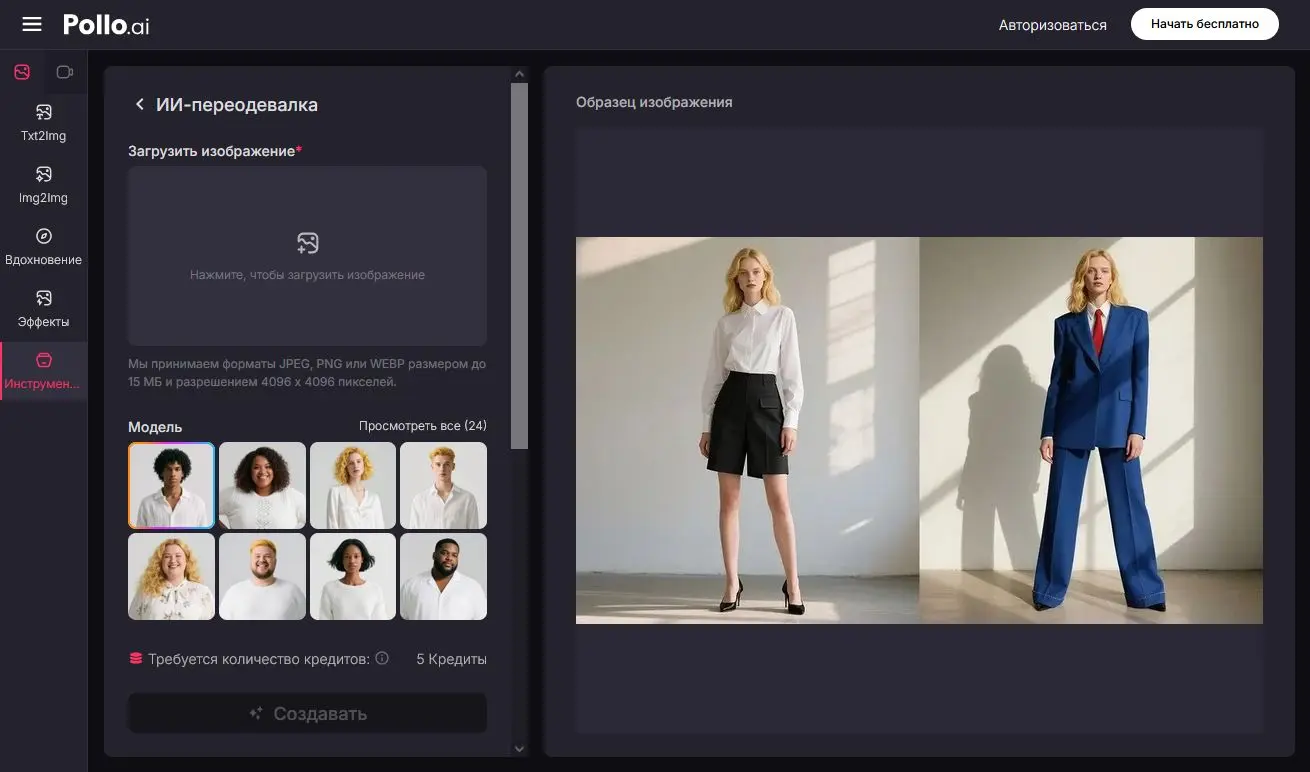This screenshot has width=1310, height=772.
Task: Go back using arrow beside ИИ-переодевалка
Action: [x=139, y=105]
